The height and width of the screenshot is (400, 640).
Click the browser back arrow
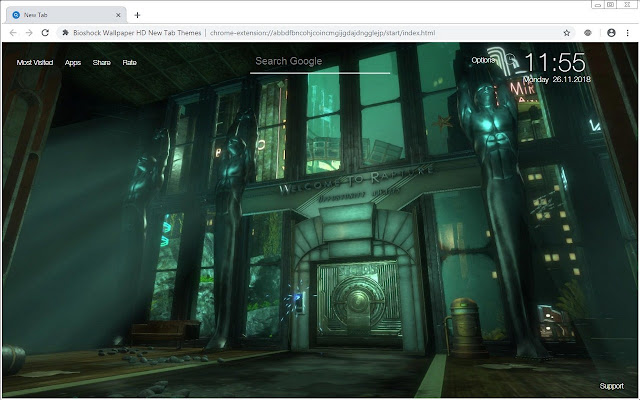coord(13,33)
